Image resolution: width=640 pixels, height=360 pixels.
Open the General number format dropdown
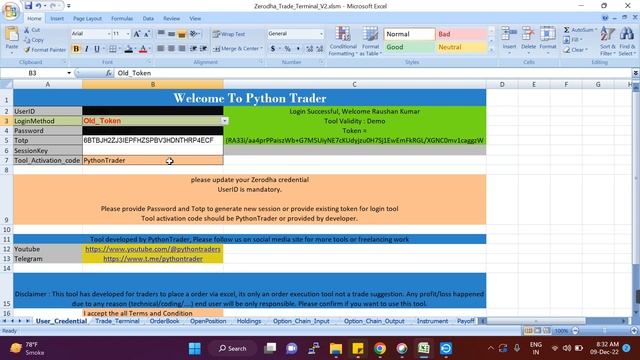pyautogui.click(x=321, y=34)
